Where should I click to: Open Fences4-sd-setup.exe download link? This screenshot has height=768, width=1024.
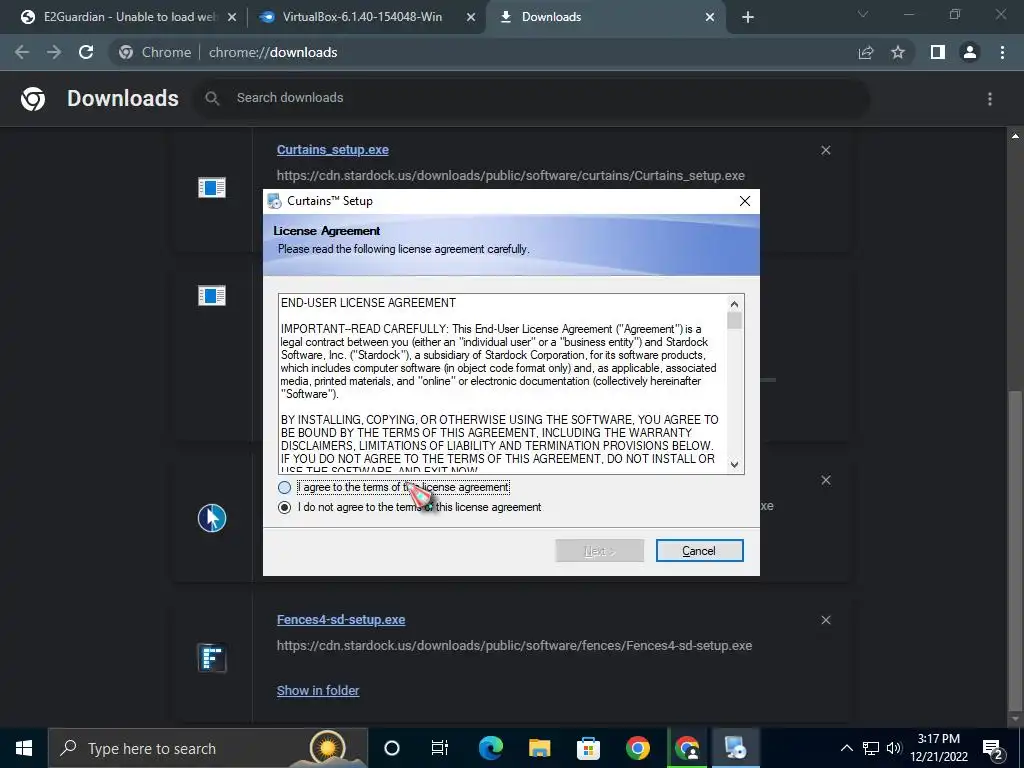[x=341, y=620]
